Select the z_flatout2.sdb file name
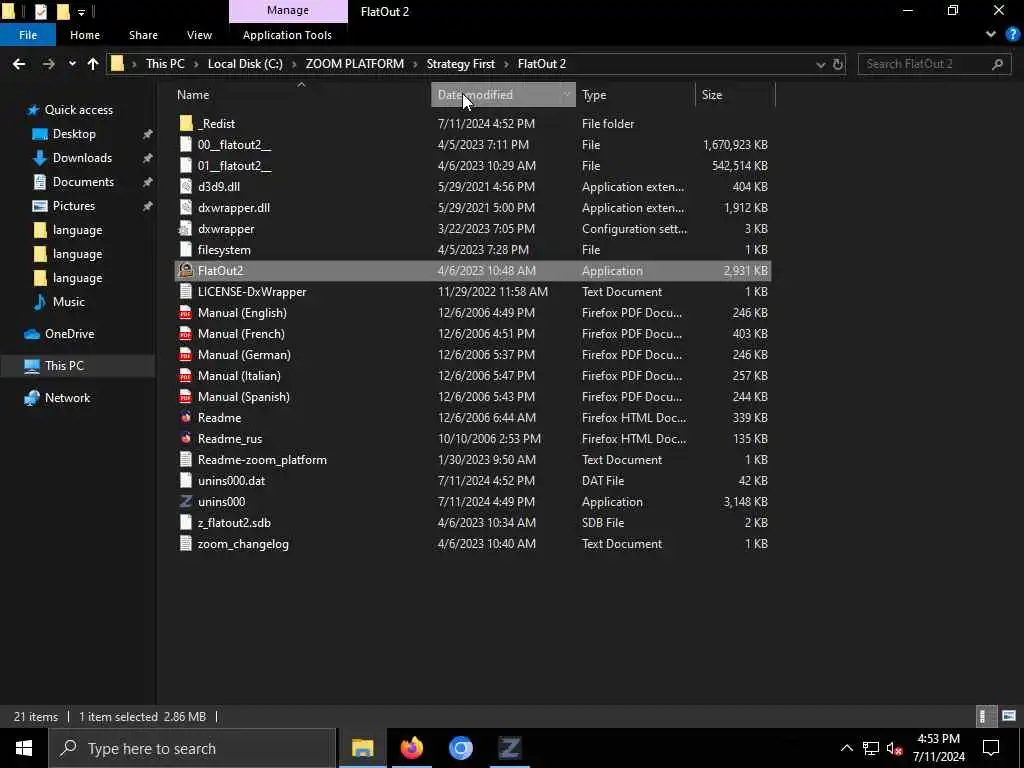 click(234, 522)
